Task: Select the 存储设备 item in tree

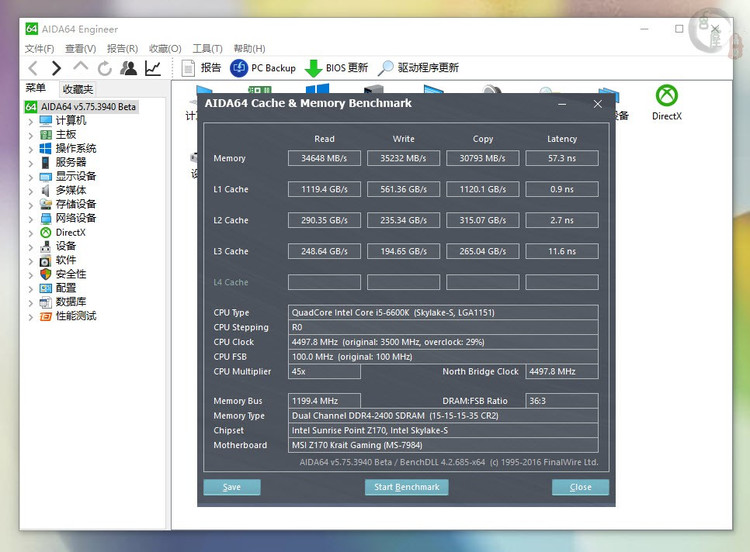Action: click(x=75, y=205)
